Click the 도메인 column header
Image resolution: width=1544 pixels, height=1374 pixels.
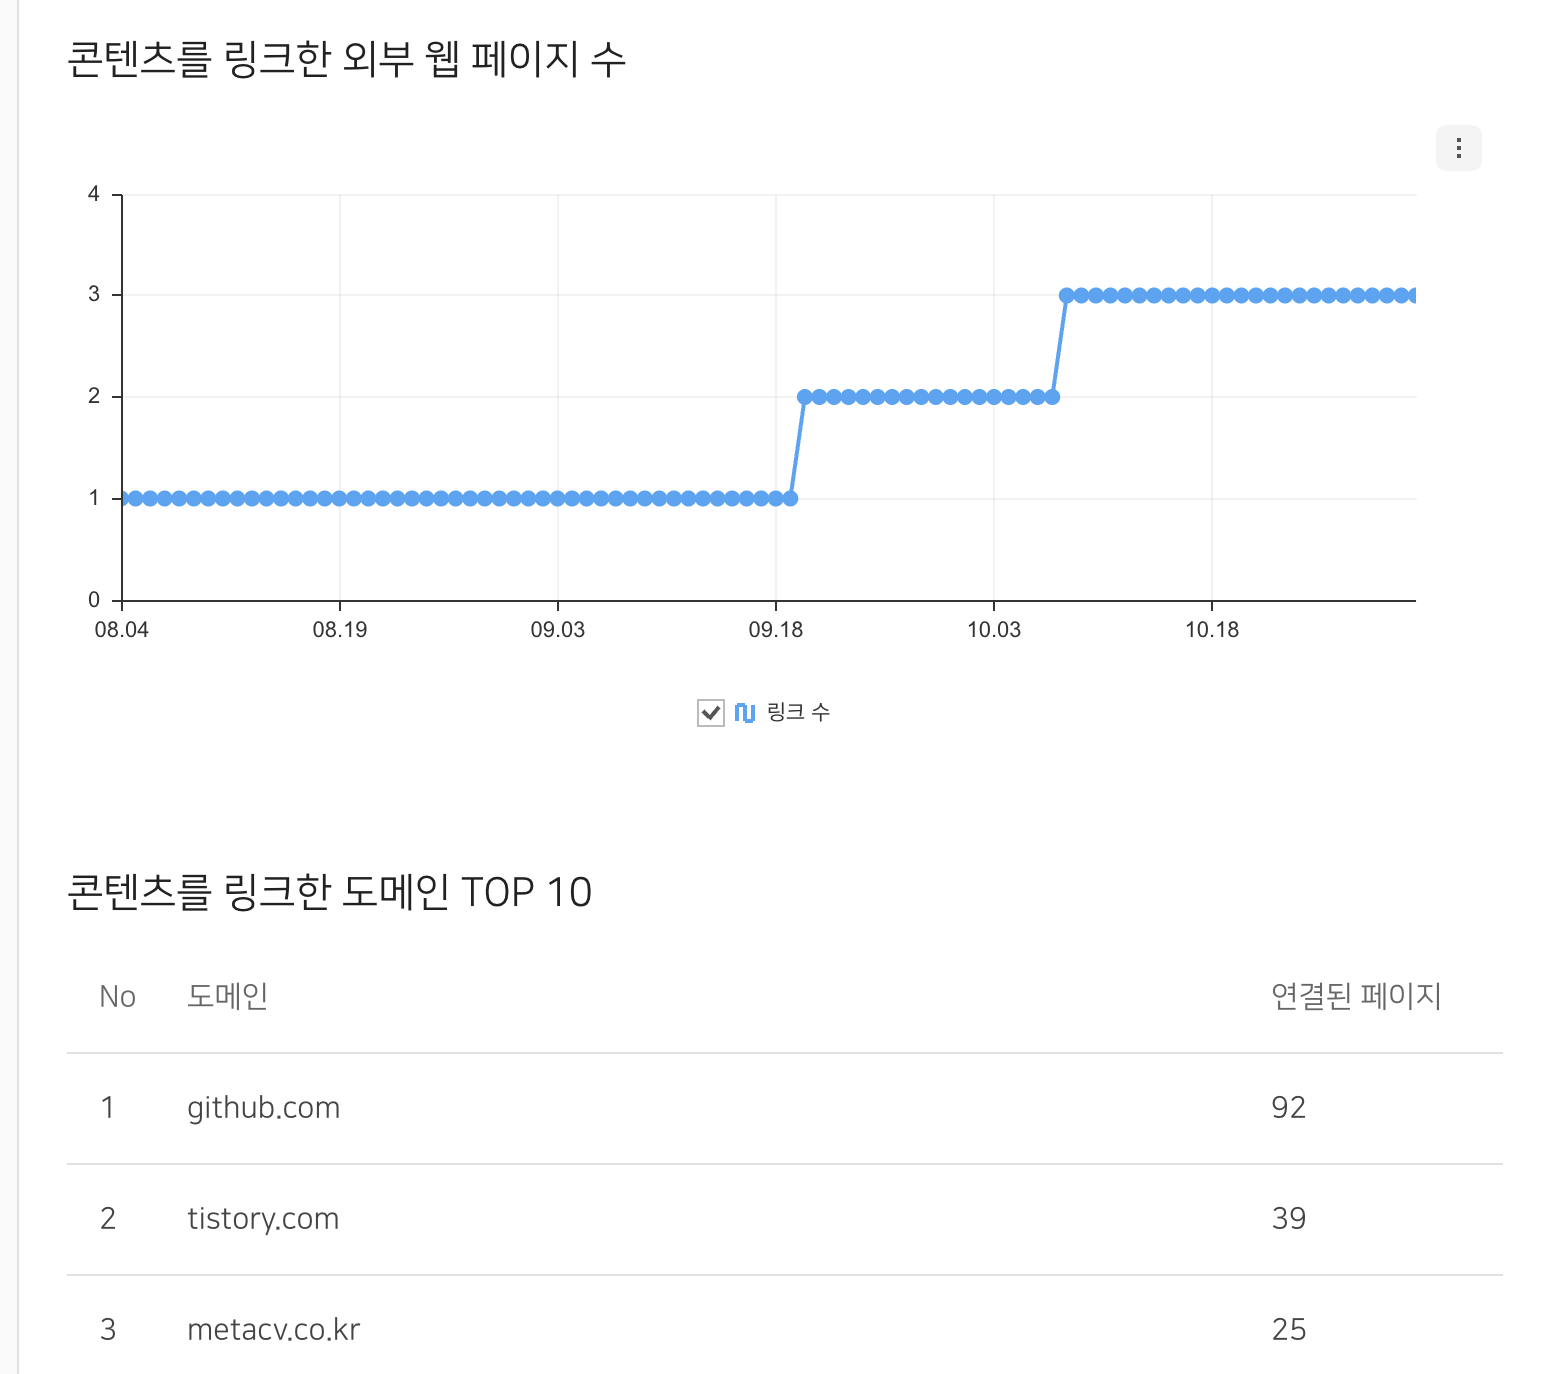pyautogui.click(x=227, y=996)
